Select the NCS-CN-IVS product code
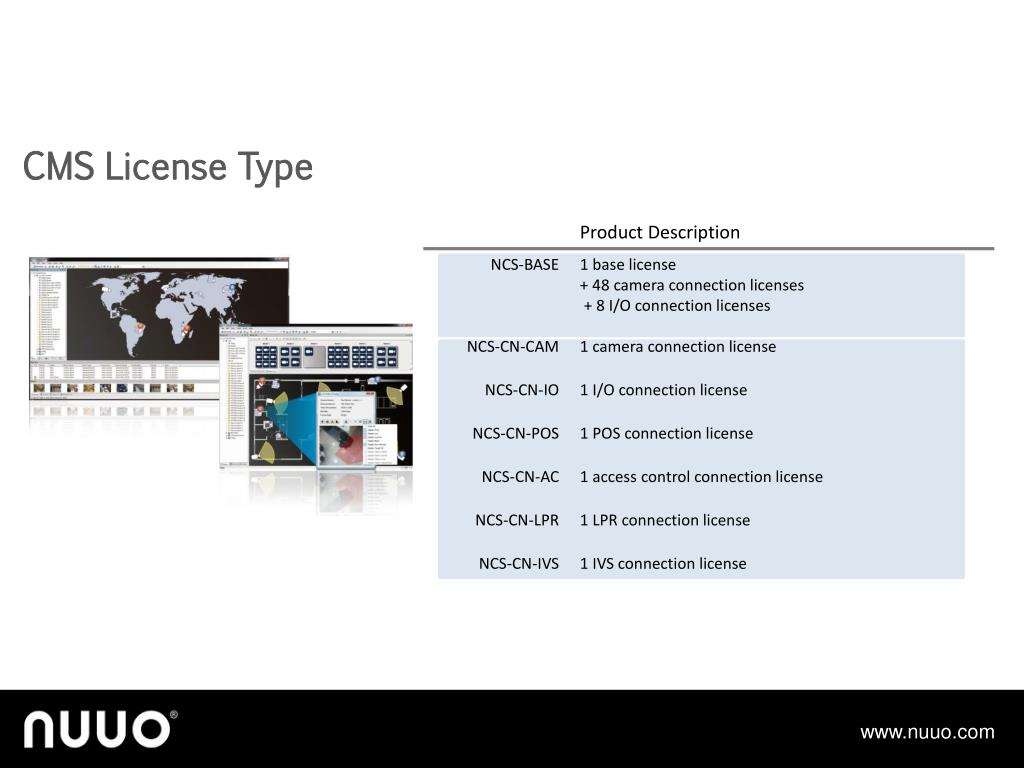 tap(519, 564)
